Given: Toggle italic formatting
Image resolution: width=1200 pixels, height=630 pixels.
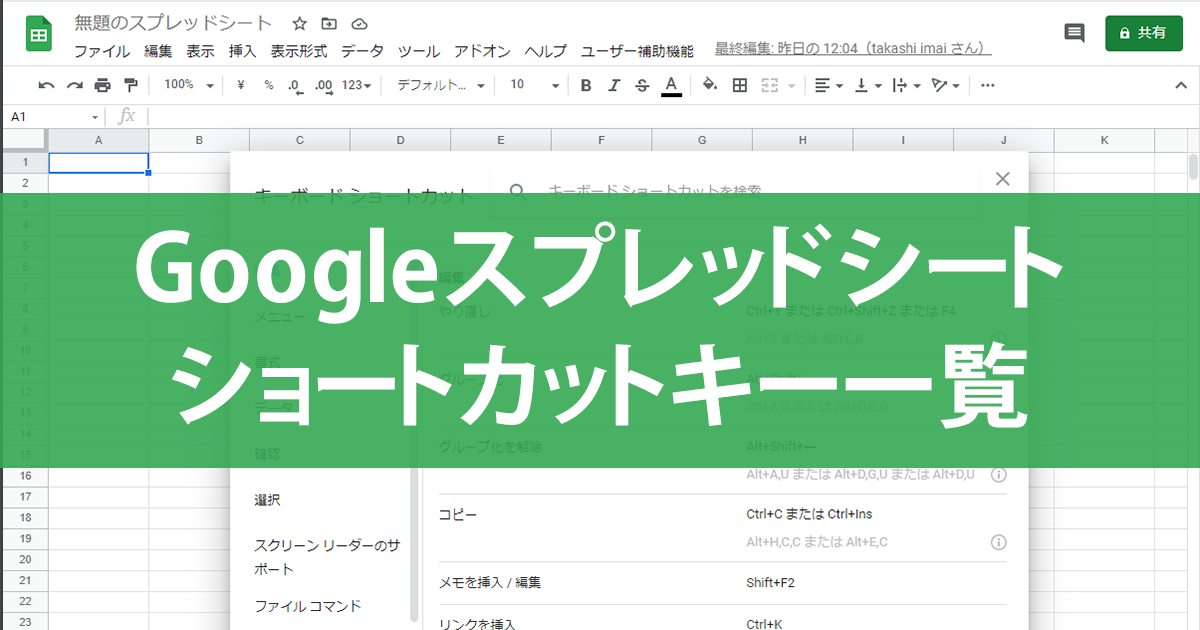Looking at the screenshot, I should [614, 86].
